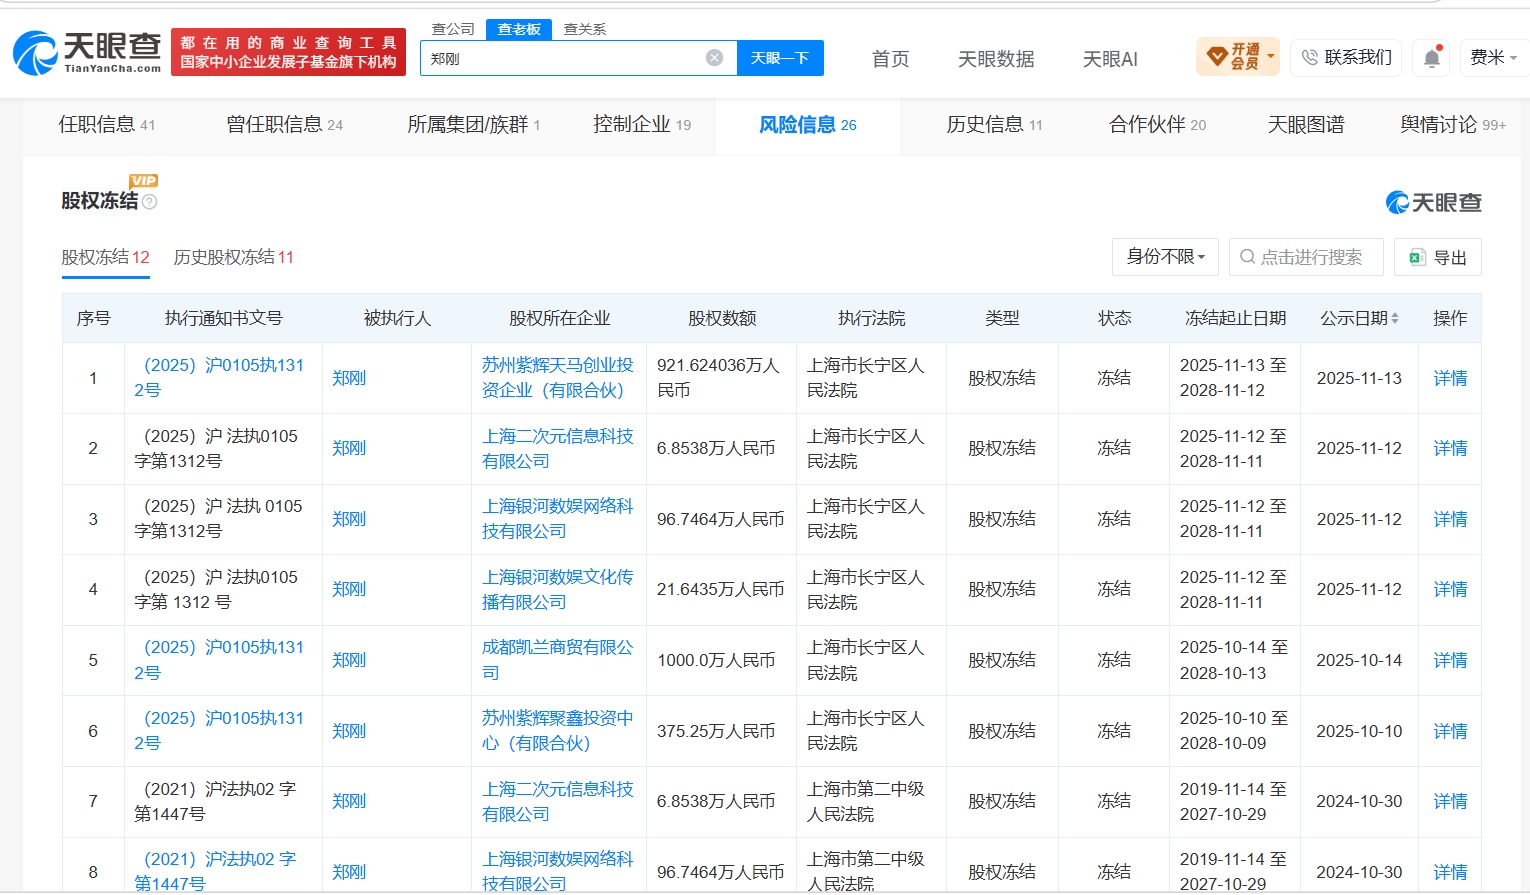This screenshot has width=1530, height=895.
Task: Click the 点击进行搜索 table search field
Action: [1306, 257]
